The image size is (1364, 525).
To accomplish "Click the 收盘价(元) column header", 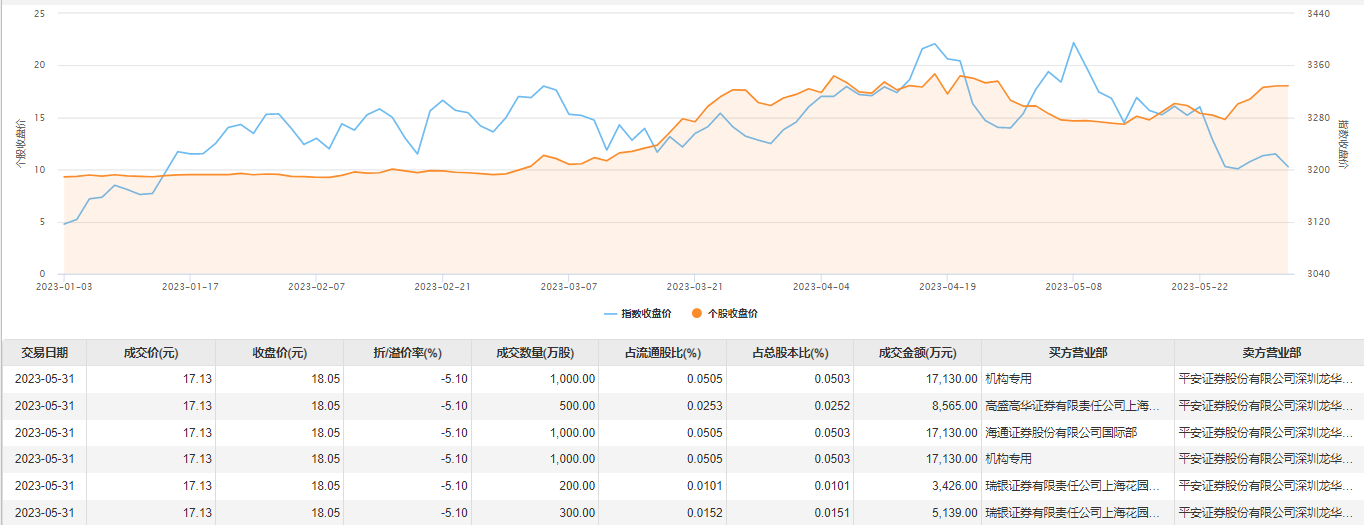I will tap(279, 353).
